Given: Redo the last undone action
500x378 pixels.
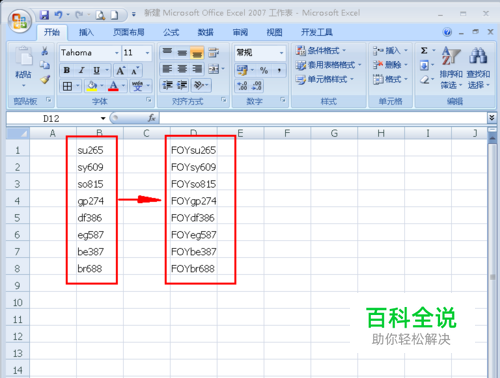Looking at the screenshot, I should pos(79,15).
